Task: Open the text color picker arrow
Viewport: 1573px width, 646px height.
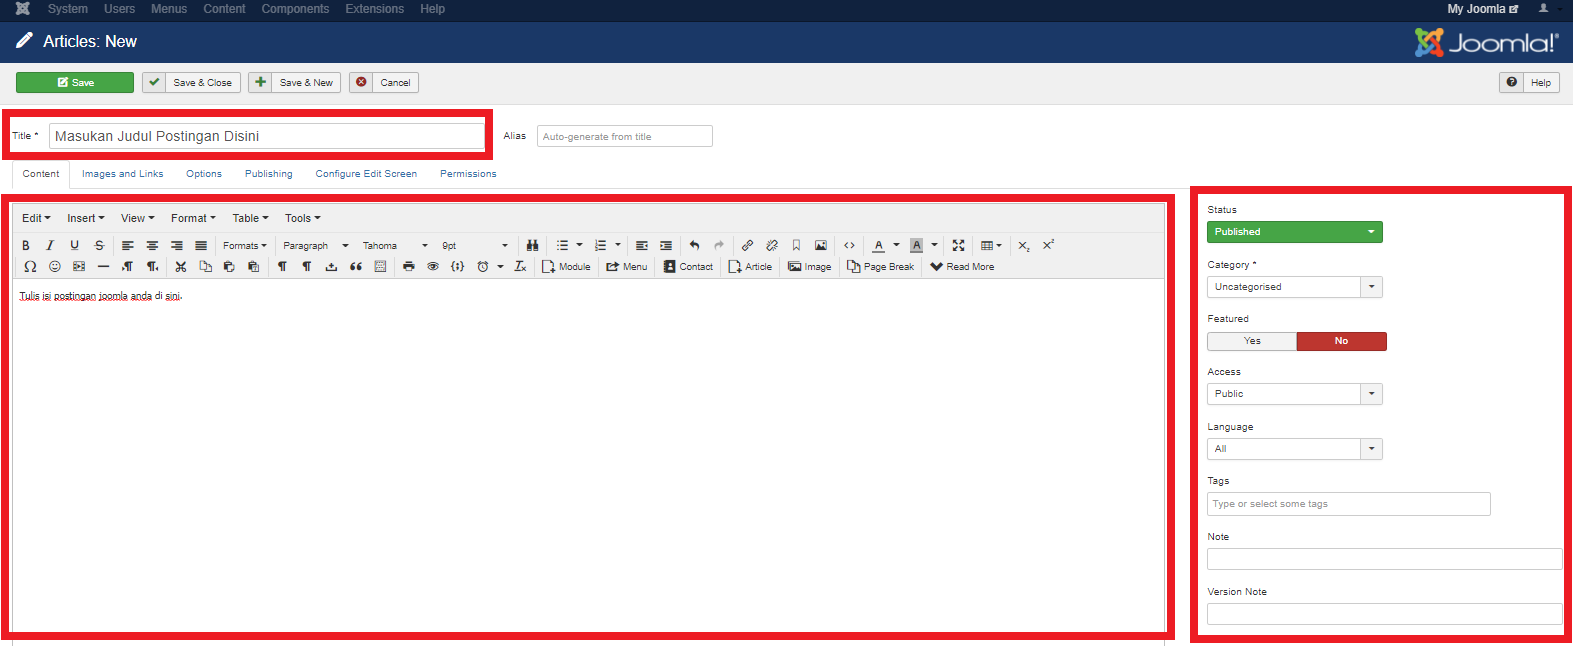Action: [896, 245]
